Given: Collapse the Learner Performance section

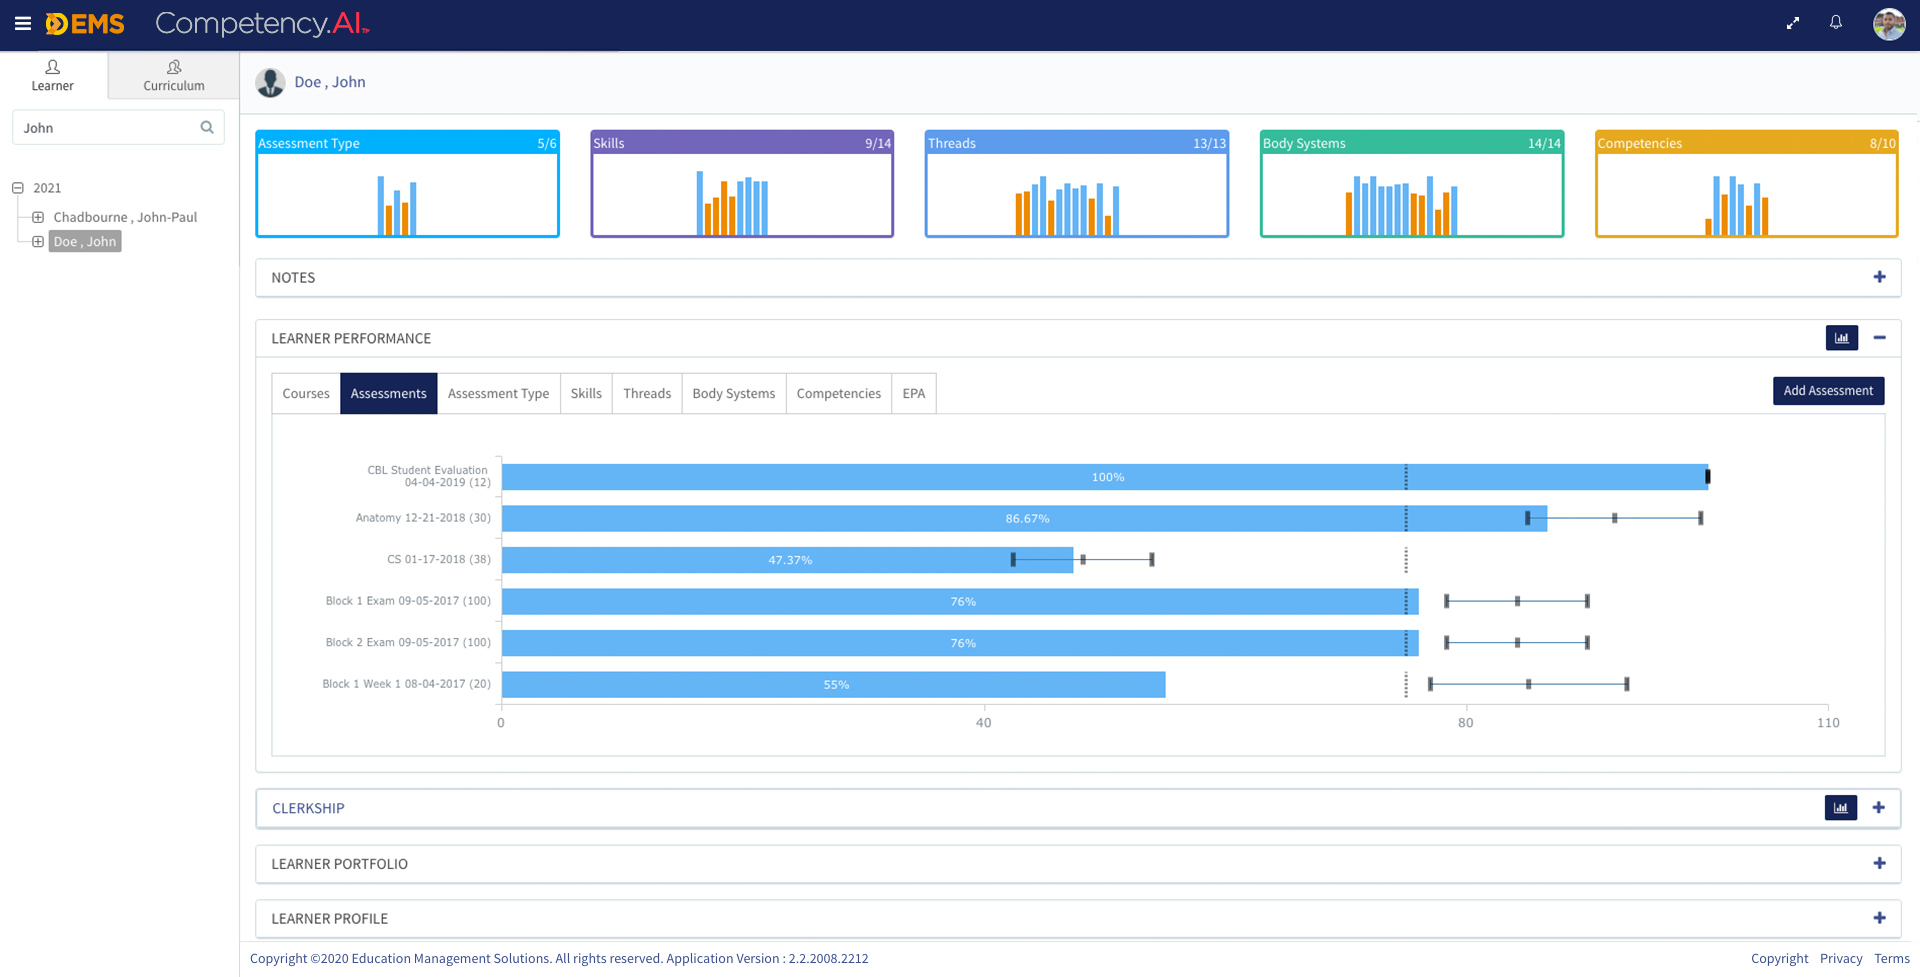Looking at the screenshot, I should (1879, 338).
